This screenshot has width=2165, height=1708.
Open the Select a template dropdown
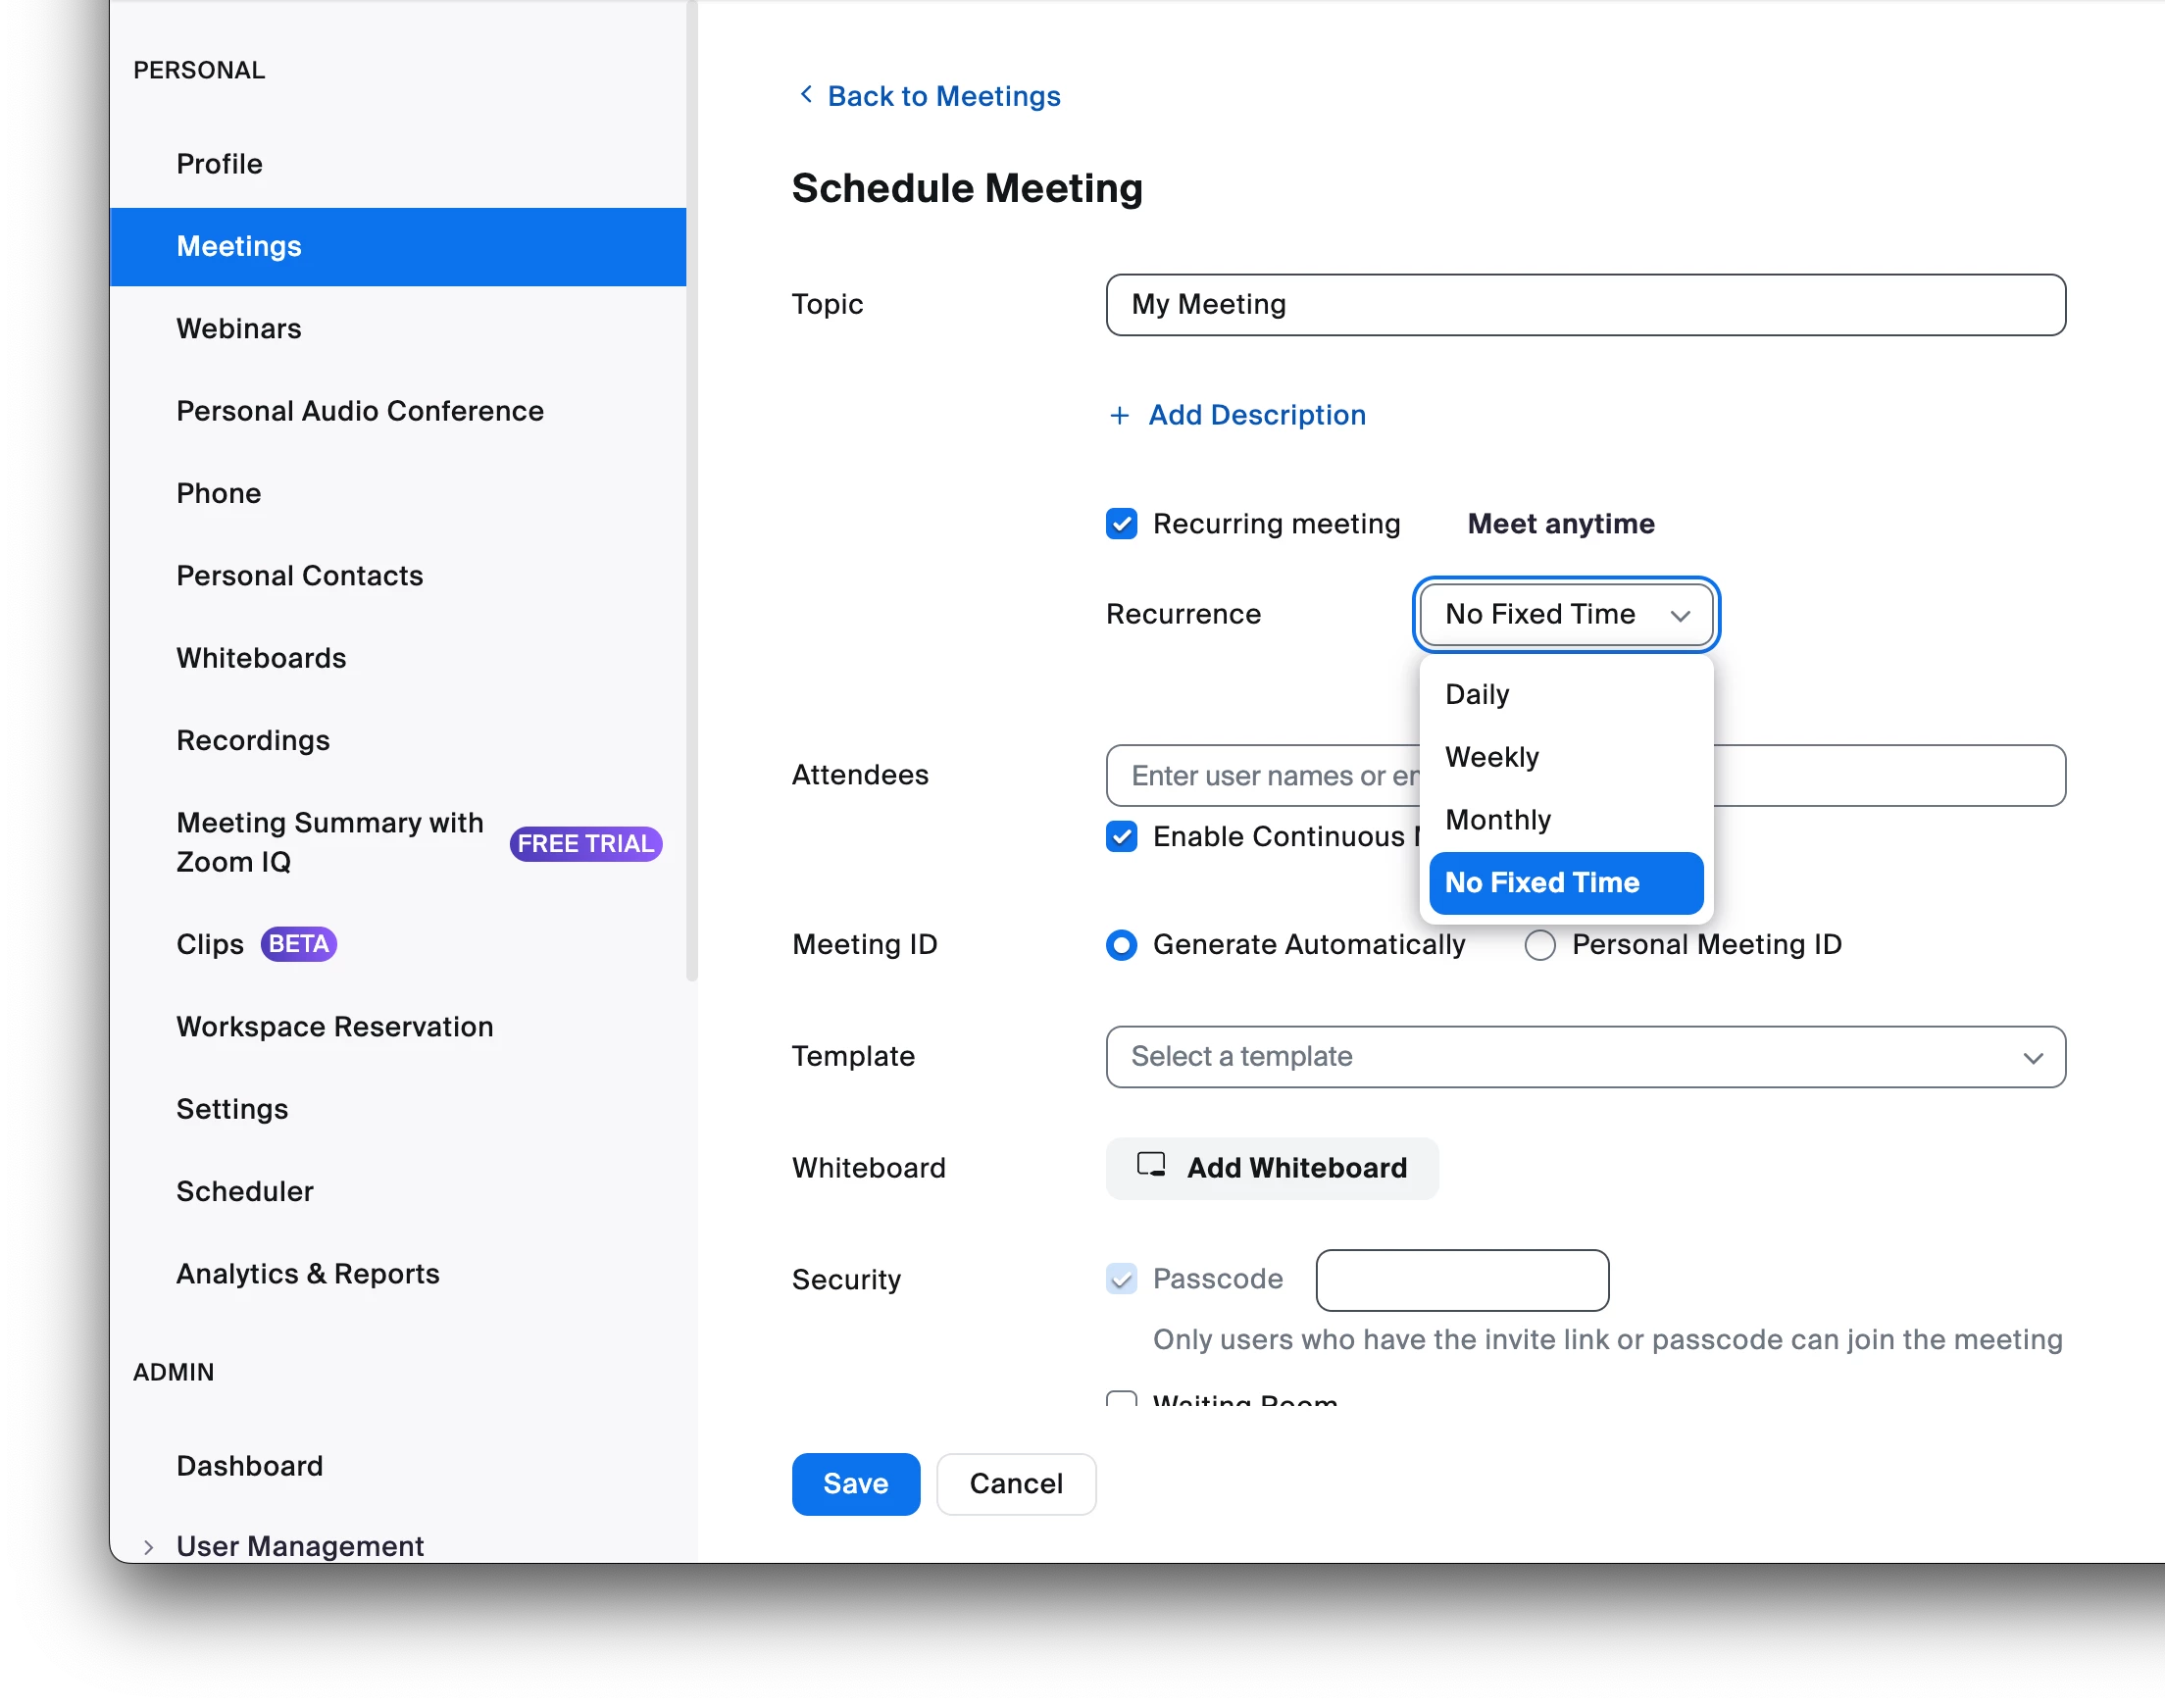click(1584, 1056)
